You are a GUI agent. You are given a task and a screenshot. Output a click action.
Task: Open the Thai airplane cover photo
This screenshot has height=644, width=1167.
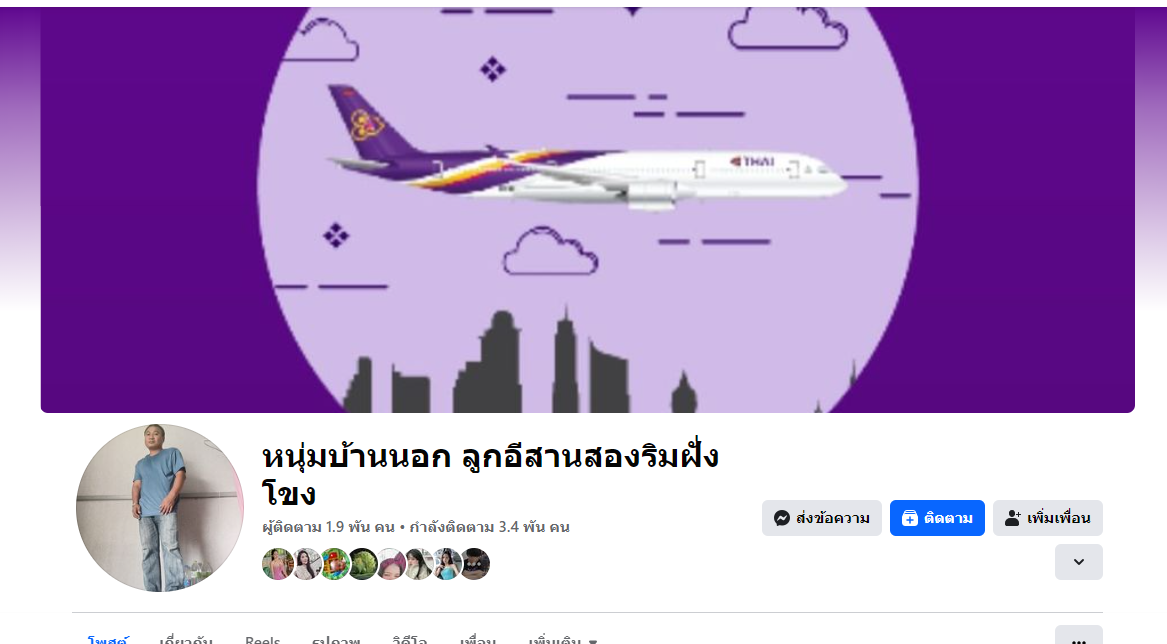pos(587,210)
